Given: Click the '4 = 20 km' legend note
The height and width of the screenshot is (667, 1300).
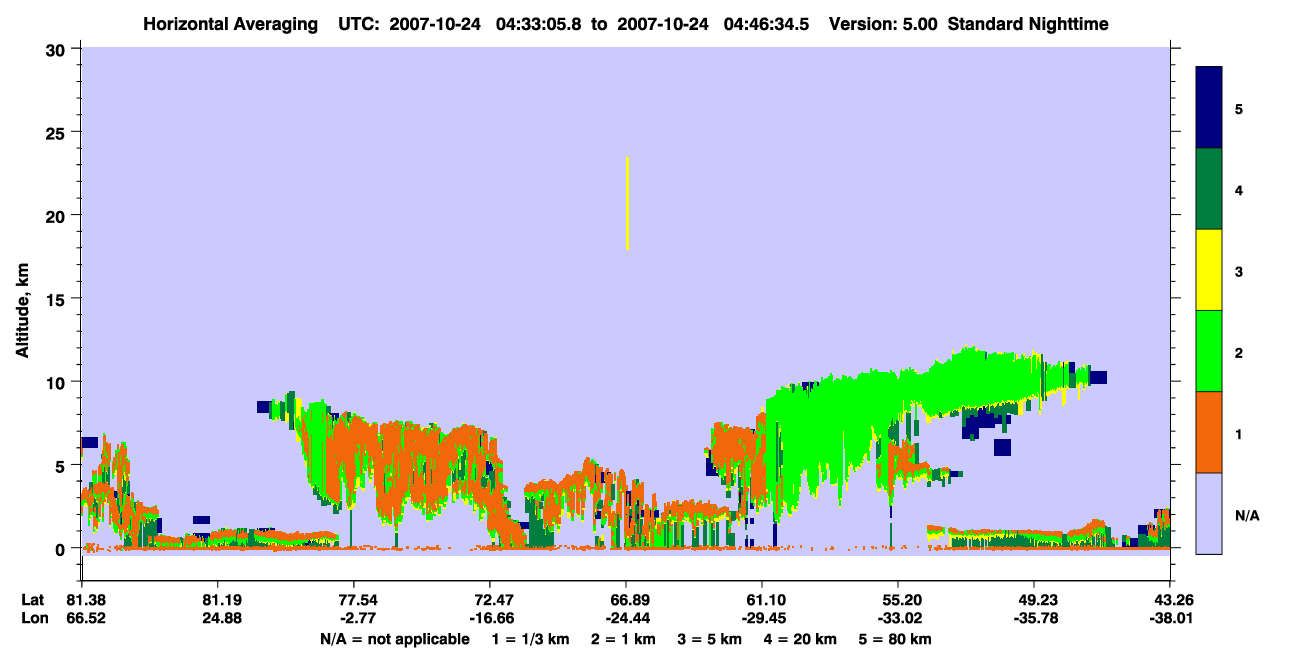Looking at the screenshot, I should pyautogui.click(x=801, y=639).
